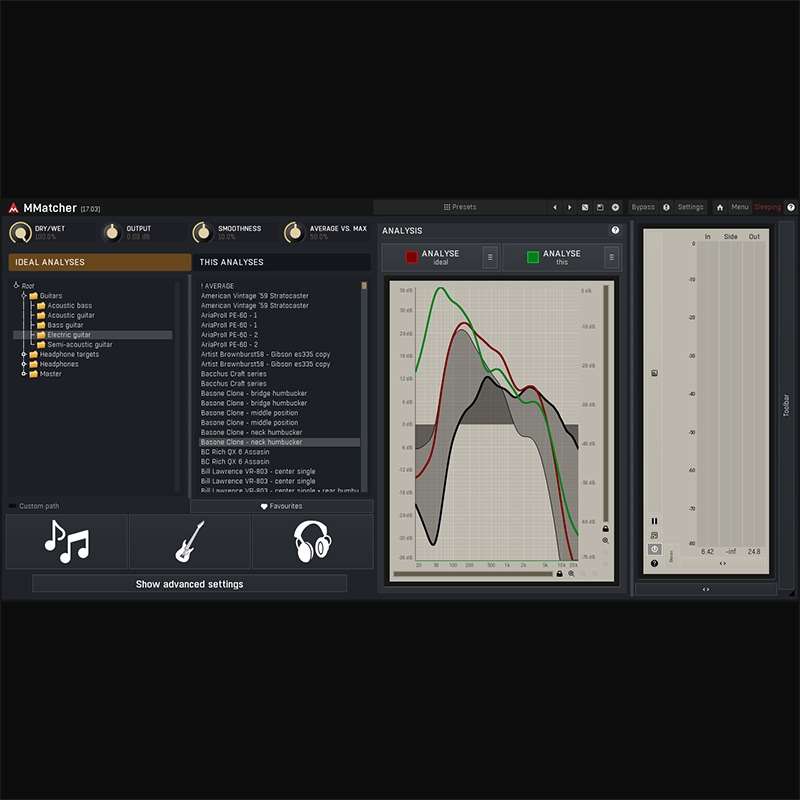
Task: Click the exclamation icon next to Bypass
Action: point(666,207)
